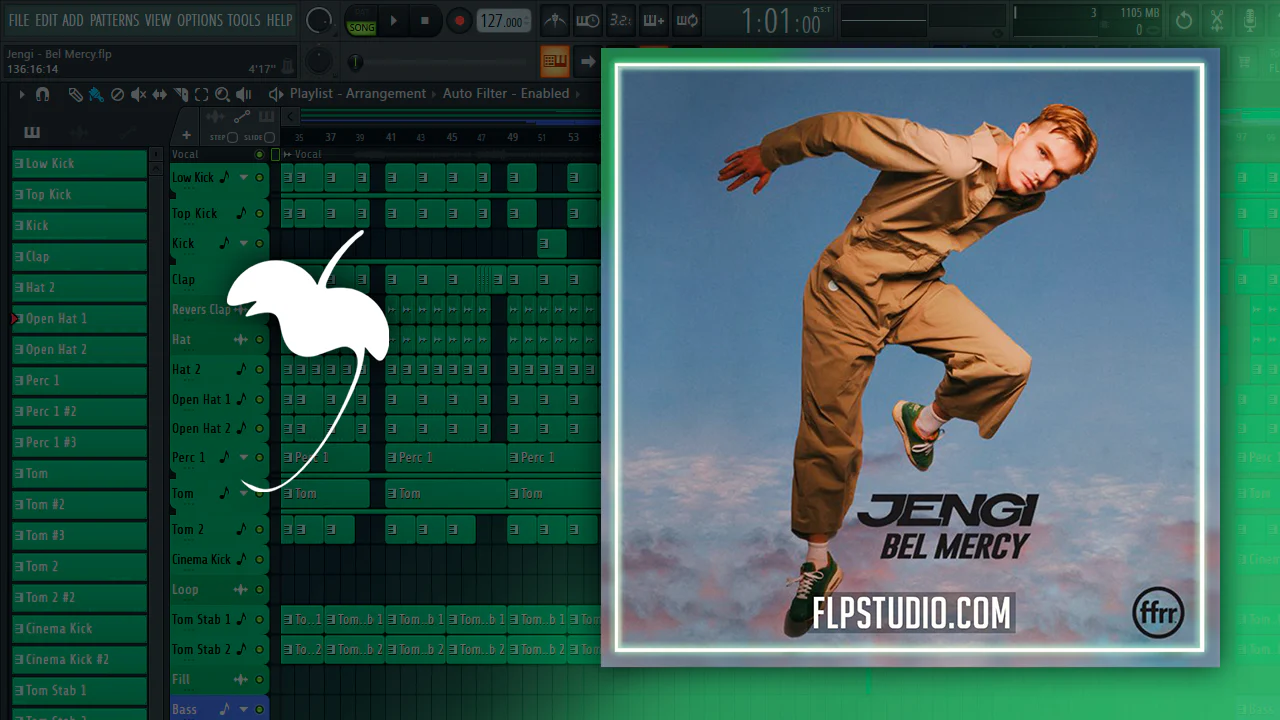
Task: Open the Bass track dropdown arrow
Action: 243,710
